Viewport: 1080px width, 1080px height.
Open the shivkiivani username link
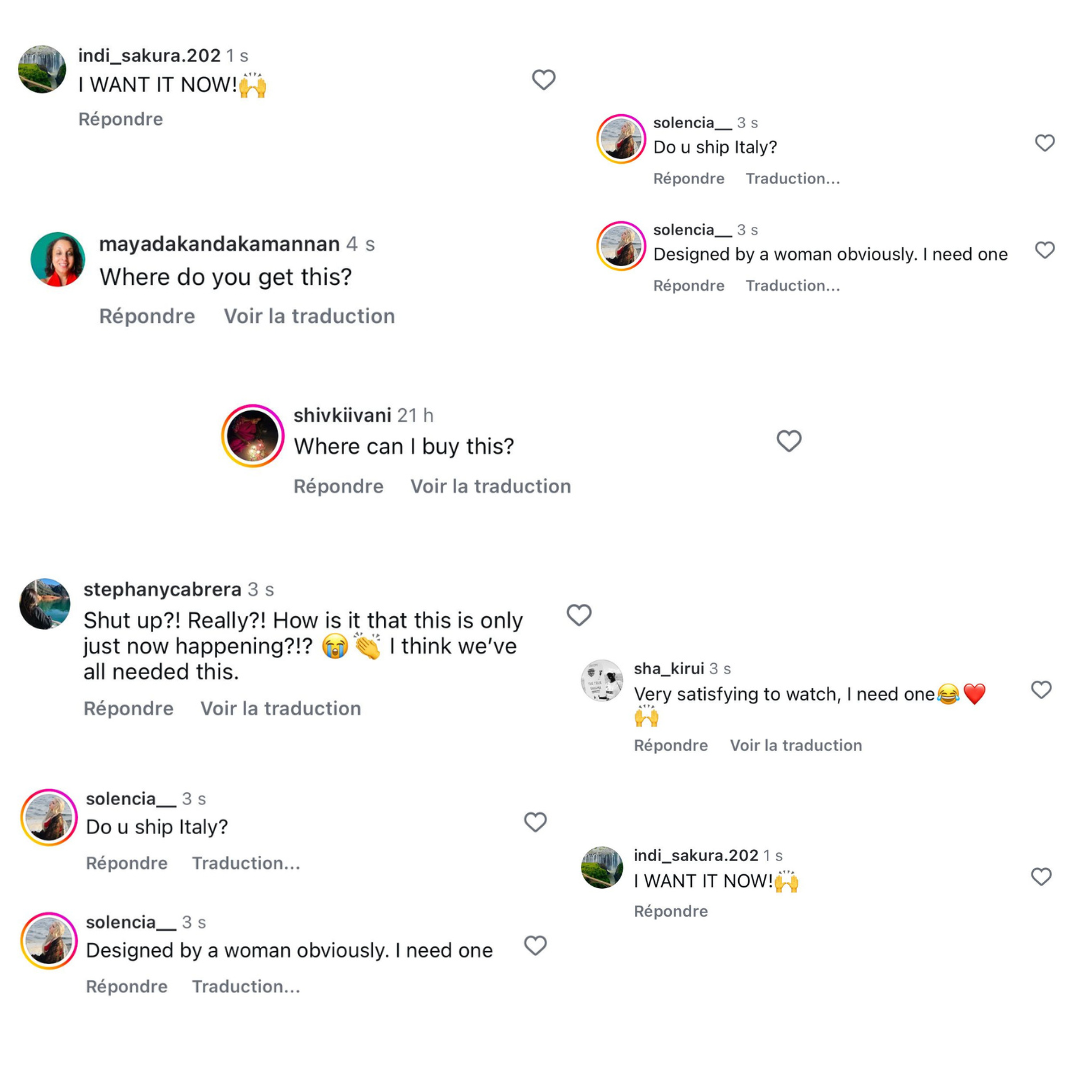[342, 415]
